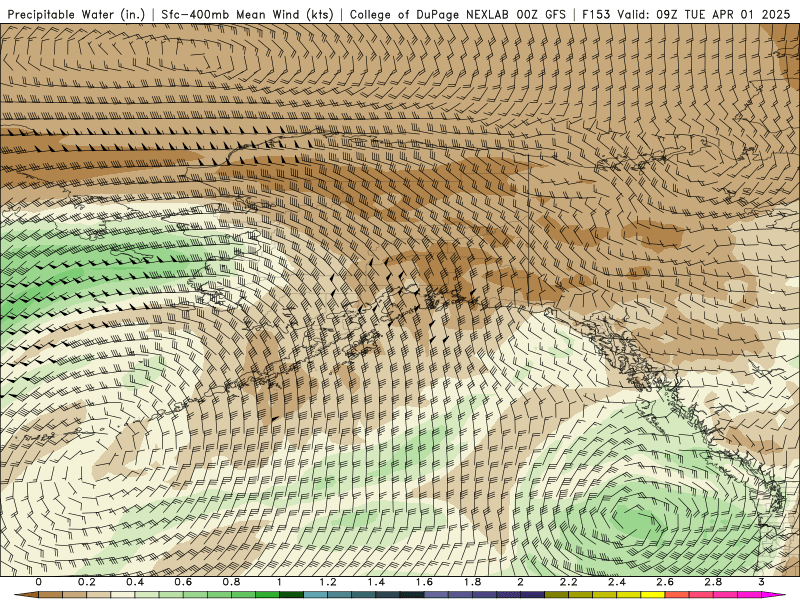800x600 pixels.
Task: Click the colorbar label '1.6'
Action: click(424, 582)
